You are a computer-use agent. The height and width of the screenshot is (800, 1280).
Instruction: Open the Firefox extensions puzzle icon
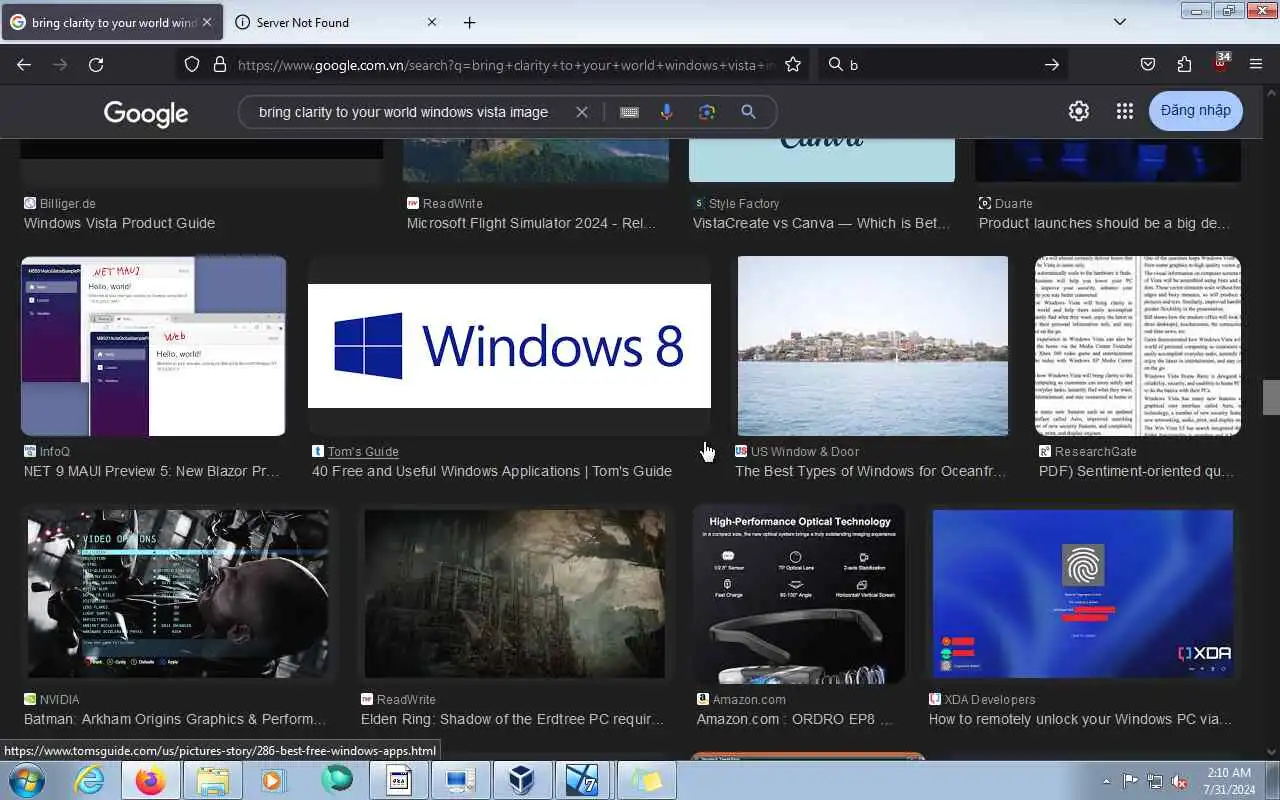[x=1184, y=64]
